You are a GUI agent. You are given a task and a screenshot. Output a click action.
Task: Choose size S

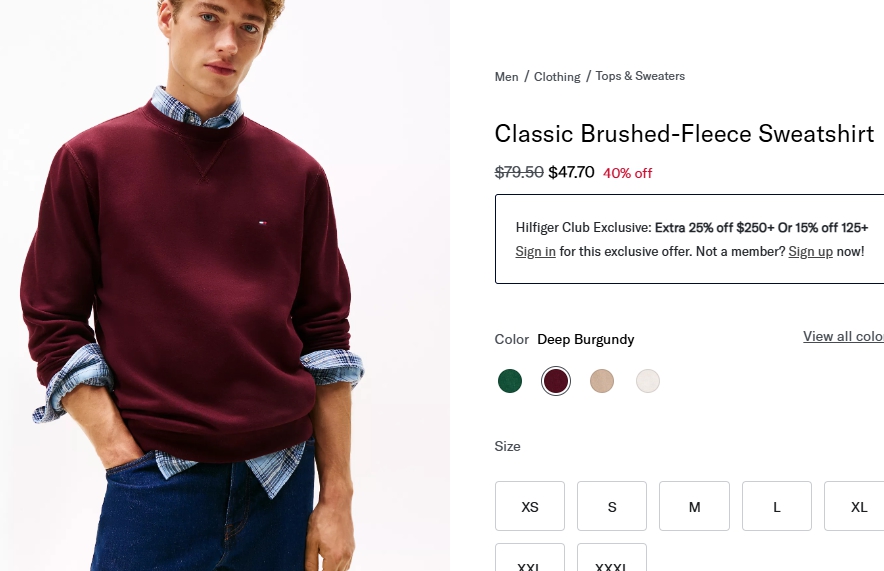612,506
